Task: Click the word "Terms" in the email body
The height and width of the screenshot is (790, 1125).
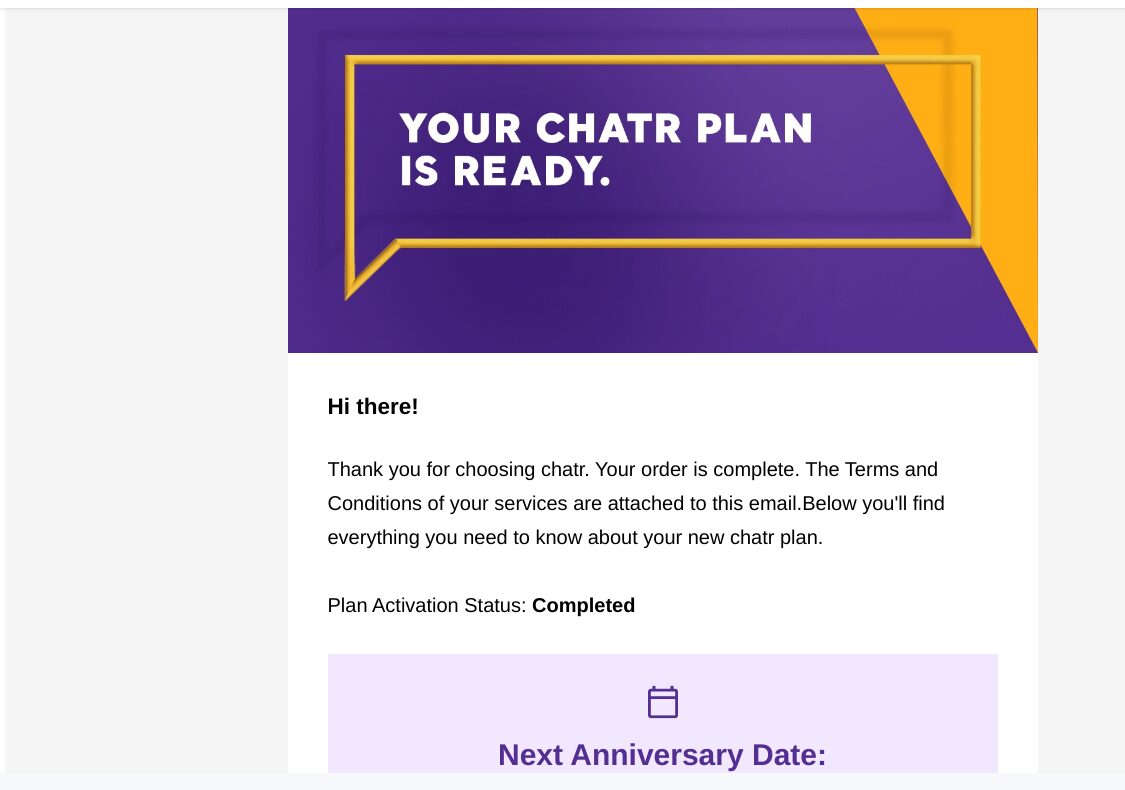Action: click(x=872, y=469)
